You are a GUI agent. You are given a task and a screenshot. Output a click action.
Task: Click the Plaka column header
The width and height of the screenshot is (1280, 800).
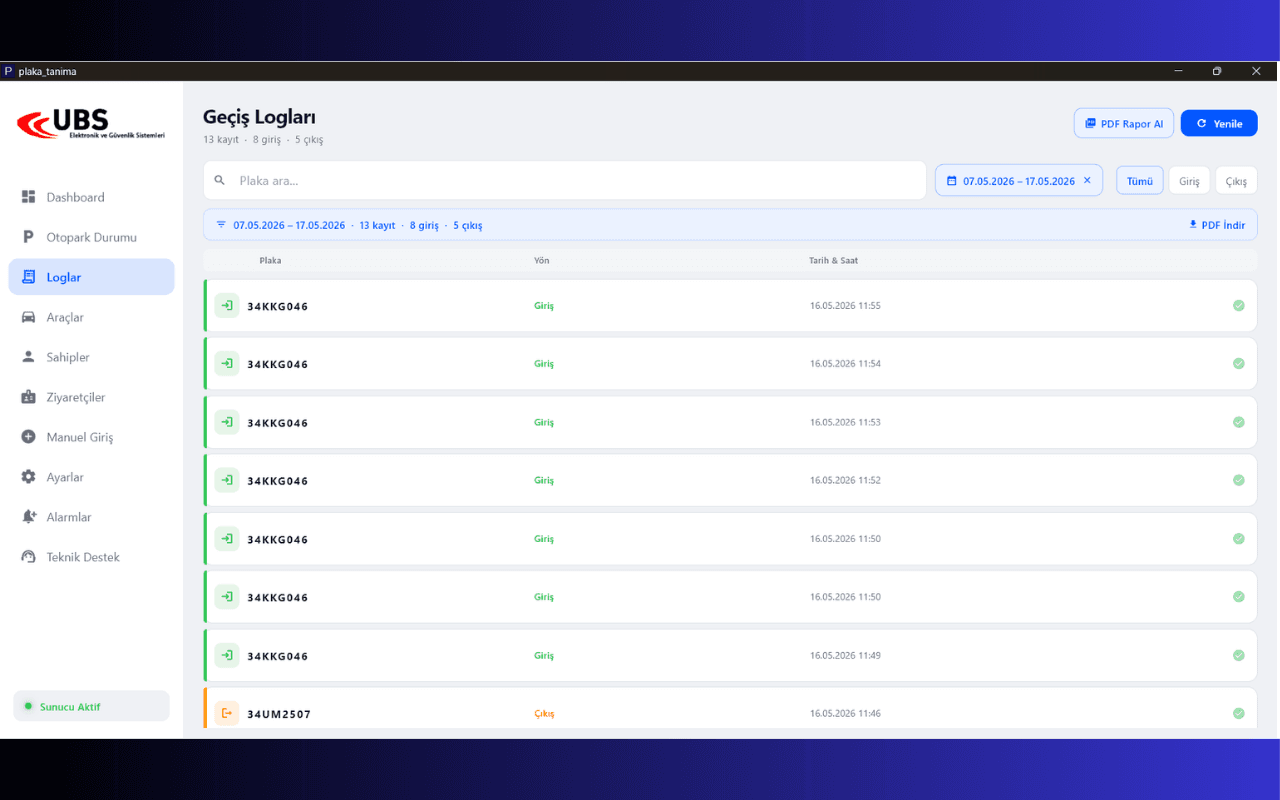pos(270,260)
